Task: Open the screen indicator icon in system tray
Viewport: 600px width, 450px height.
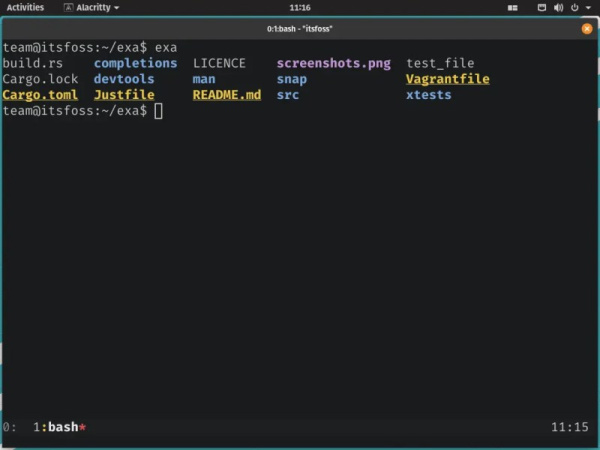Action: pyautogui.click(x=541, y=7)
